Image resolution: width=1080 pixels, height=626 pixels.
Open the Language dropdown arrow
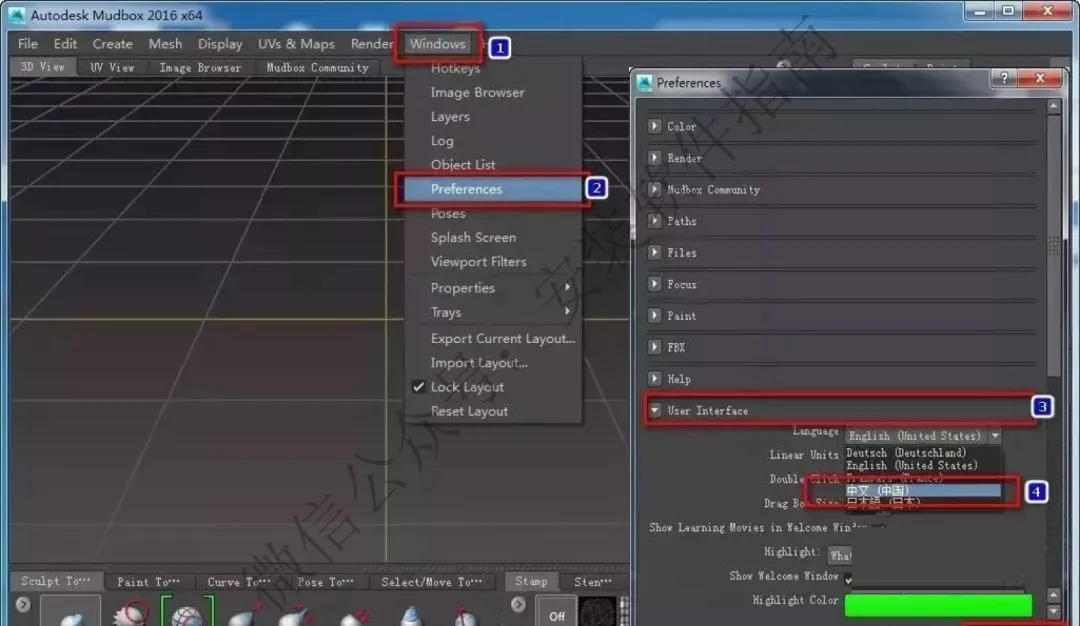coord(995,435)
